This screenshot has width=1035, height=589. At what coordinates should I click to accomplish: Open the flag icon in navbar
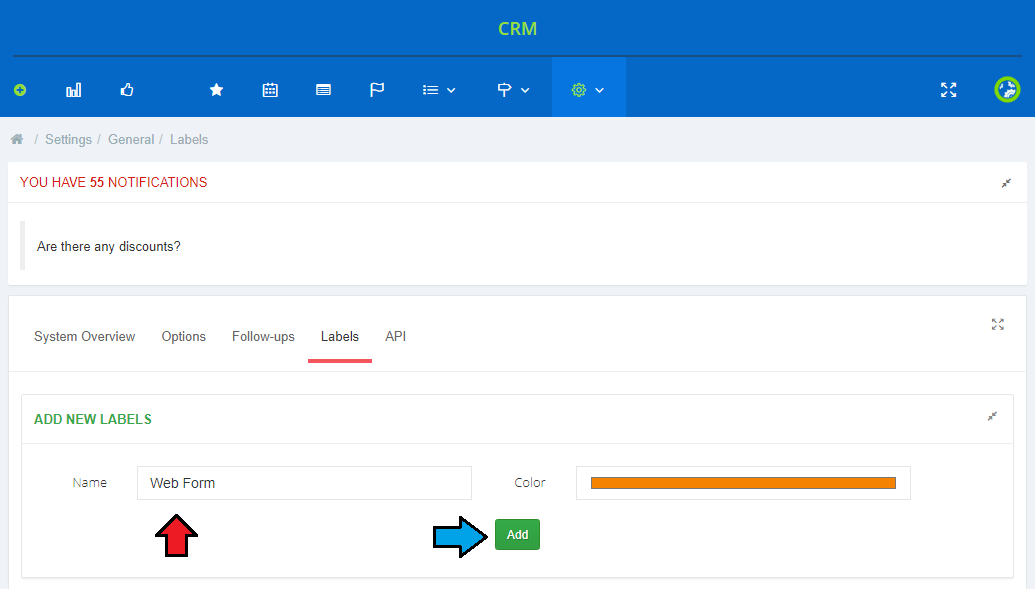[377, 90]
